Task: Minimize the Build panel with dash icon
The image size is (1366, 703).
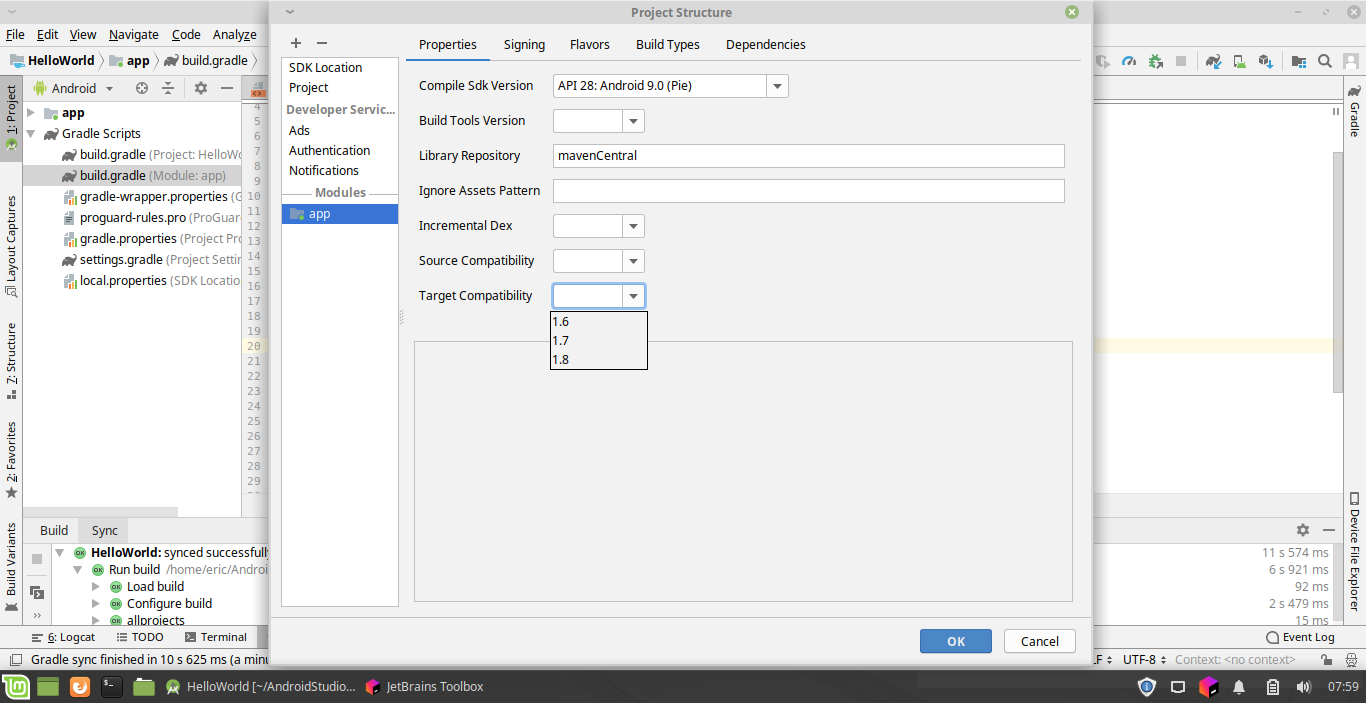Action: [x=1329, y=530]
